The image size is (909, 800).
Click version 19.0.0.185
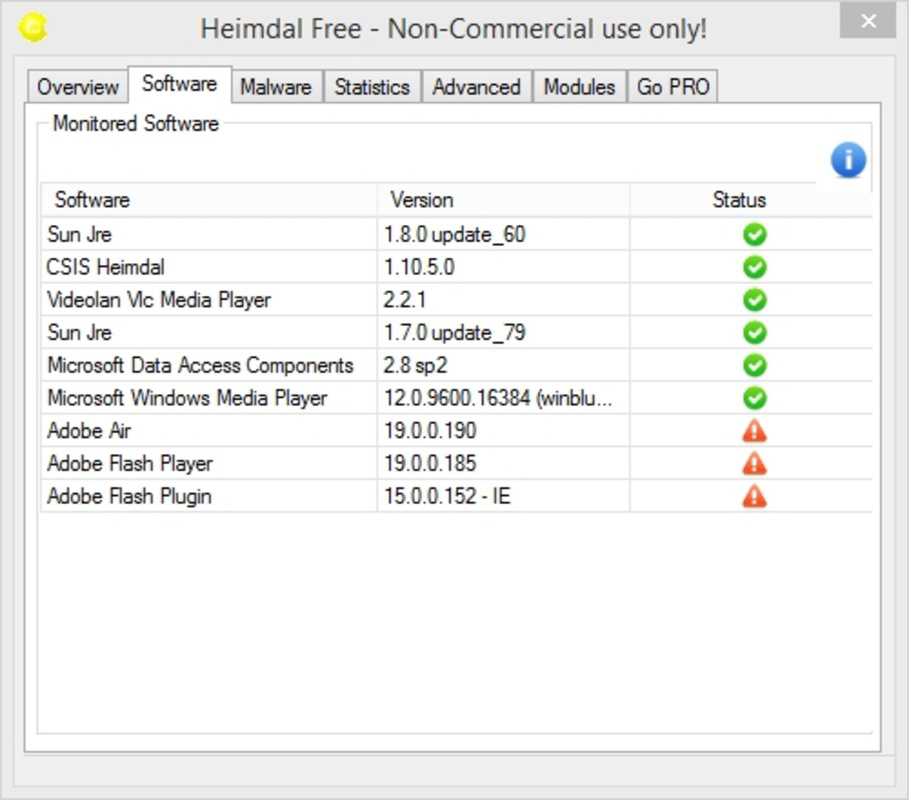430,464
